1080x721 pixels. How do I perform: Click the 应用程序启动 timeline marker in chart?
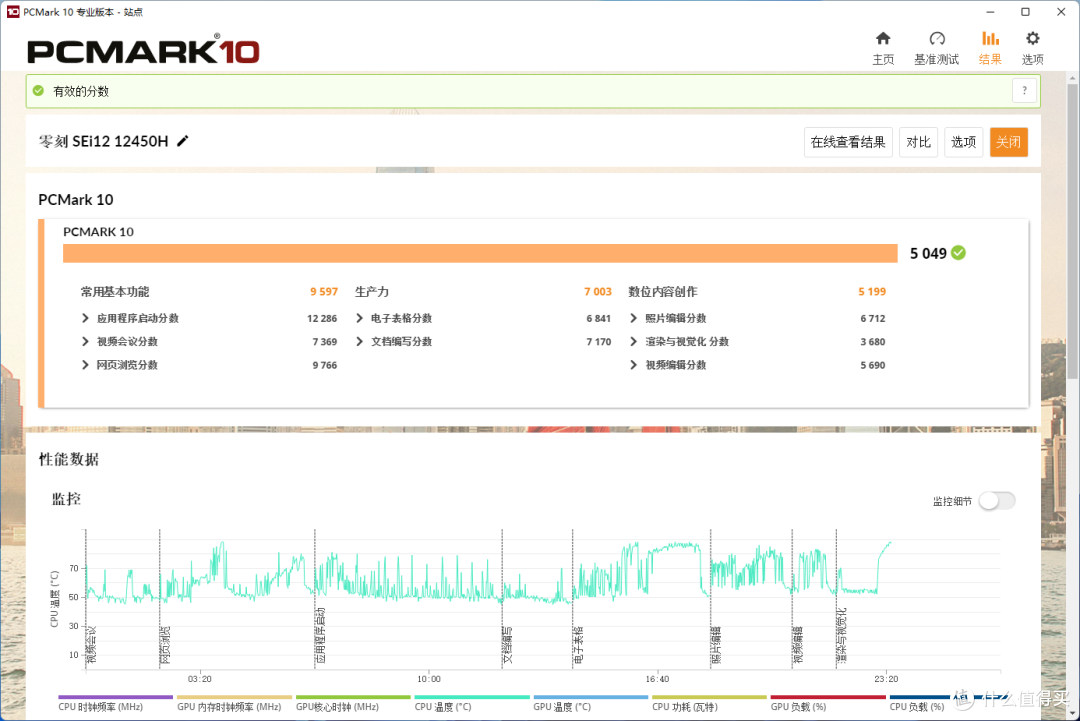320,636
